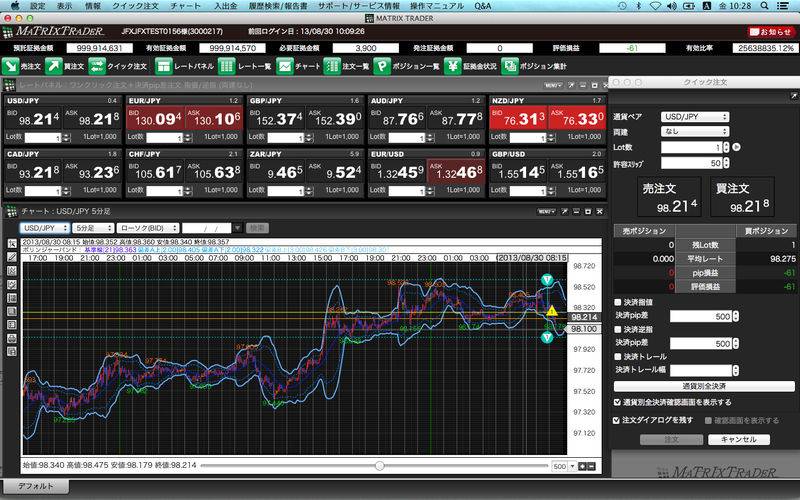Click the 買注文 buy order toolbar icon
The width and height of the screenshot is (800, 500).
pyautogui.click(x=54, y=66)
